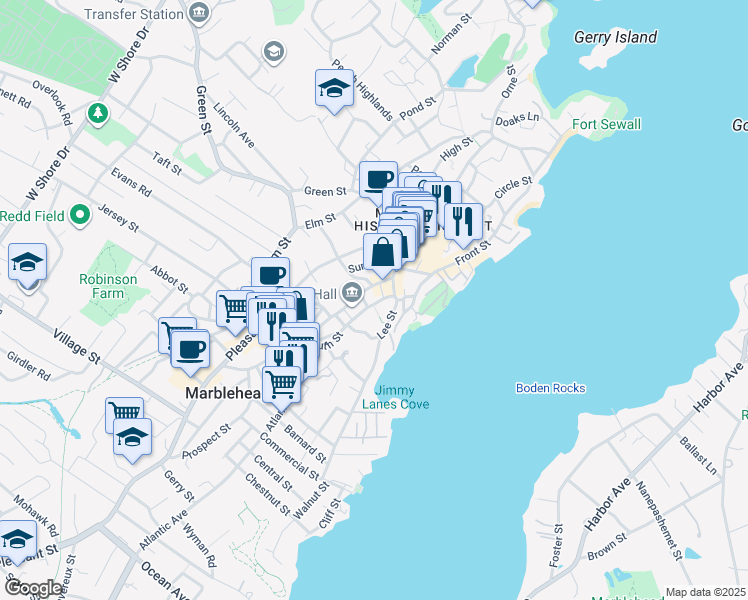Screen dimensions: 748x600
Task: Click the shopping cart marker above Barnard St
Action: click(x=282, y=383)
